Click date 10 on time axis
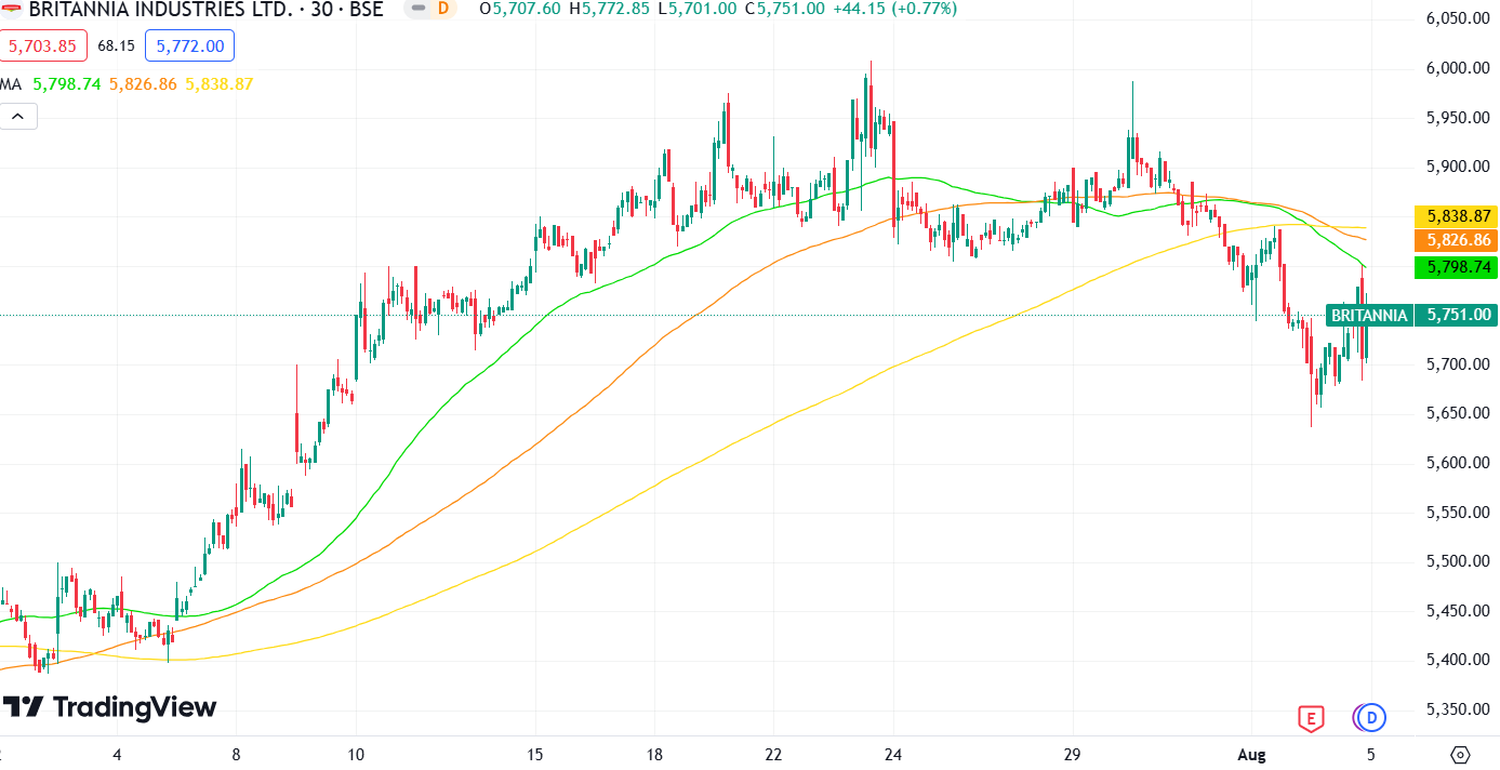Screen dimensions: 1500x770 point(356,754)
